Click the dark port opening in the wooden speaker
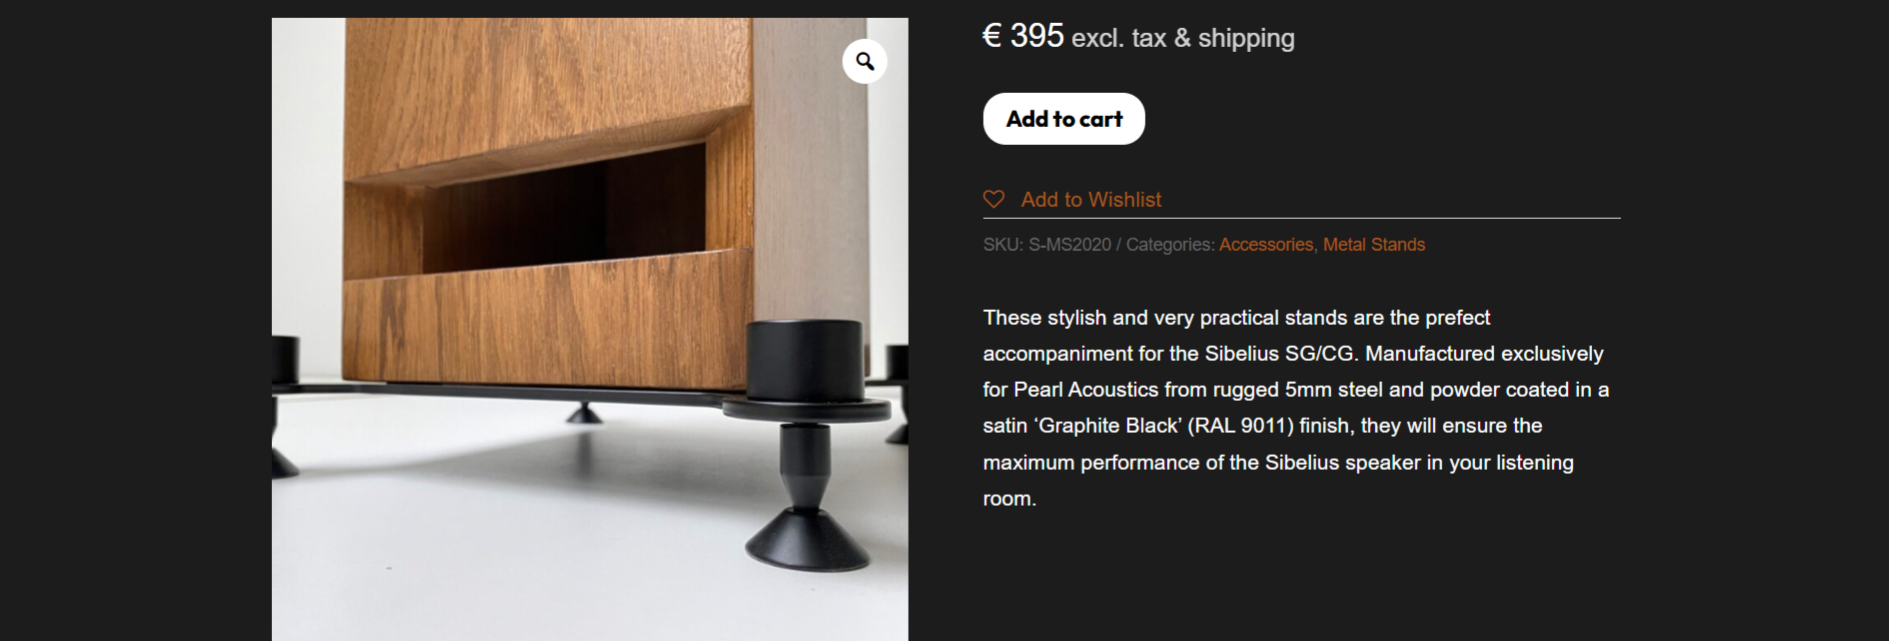 click(x=560, y=210)
